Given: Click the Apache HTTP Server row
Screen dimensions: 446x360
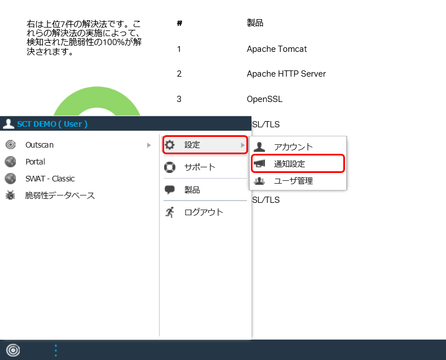Looking at the screenshot, I should pyautogui.click(x=286, y=74).
